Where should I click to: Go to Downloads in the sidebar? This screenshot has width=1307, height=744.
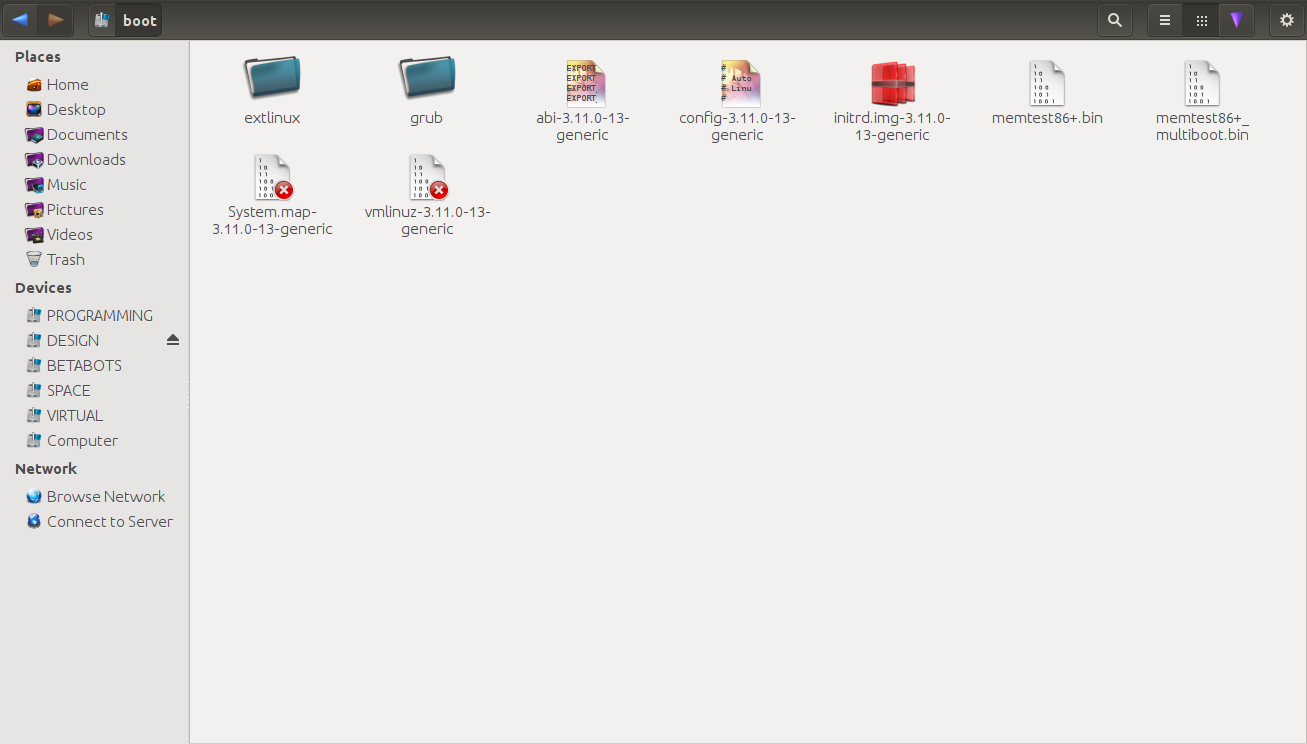point(86,159)
